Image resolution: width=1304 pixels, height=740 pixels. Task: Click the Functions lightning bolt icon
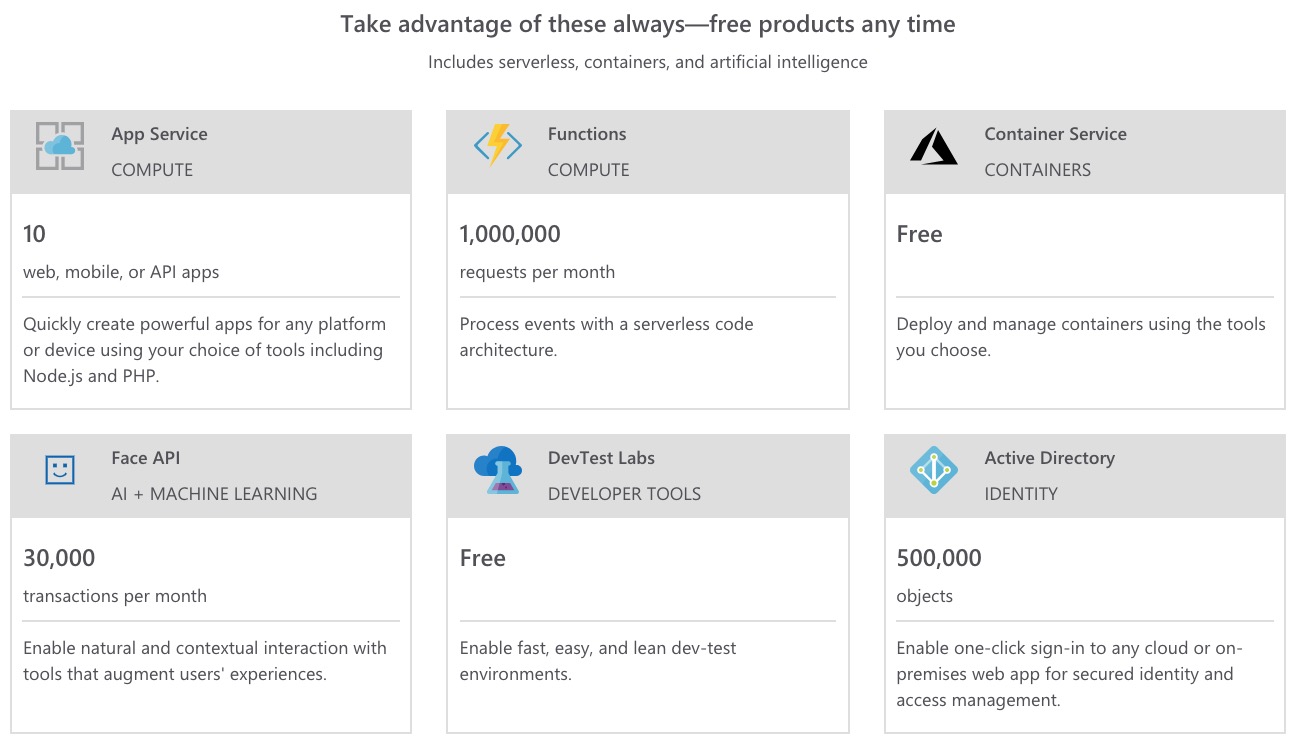click(x=497, y=146)
